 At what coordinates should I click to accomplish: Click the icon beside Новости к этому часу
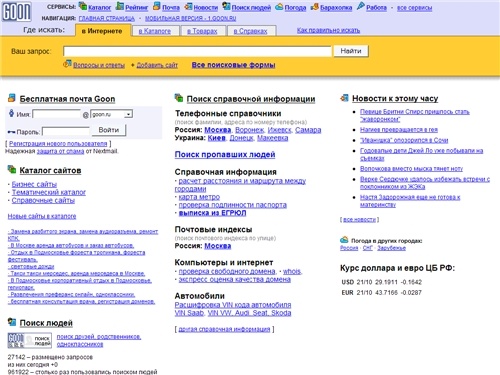pyautogui.click(x=344, y=98)
